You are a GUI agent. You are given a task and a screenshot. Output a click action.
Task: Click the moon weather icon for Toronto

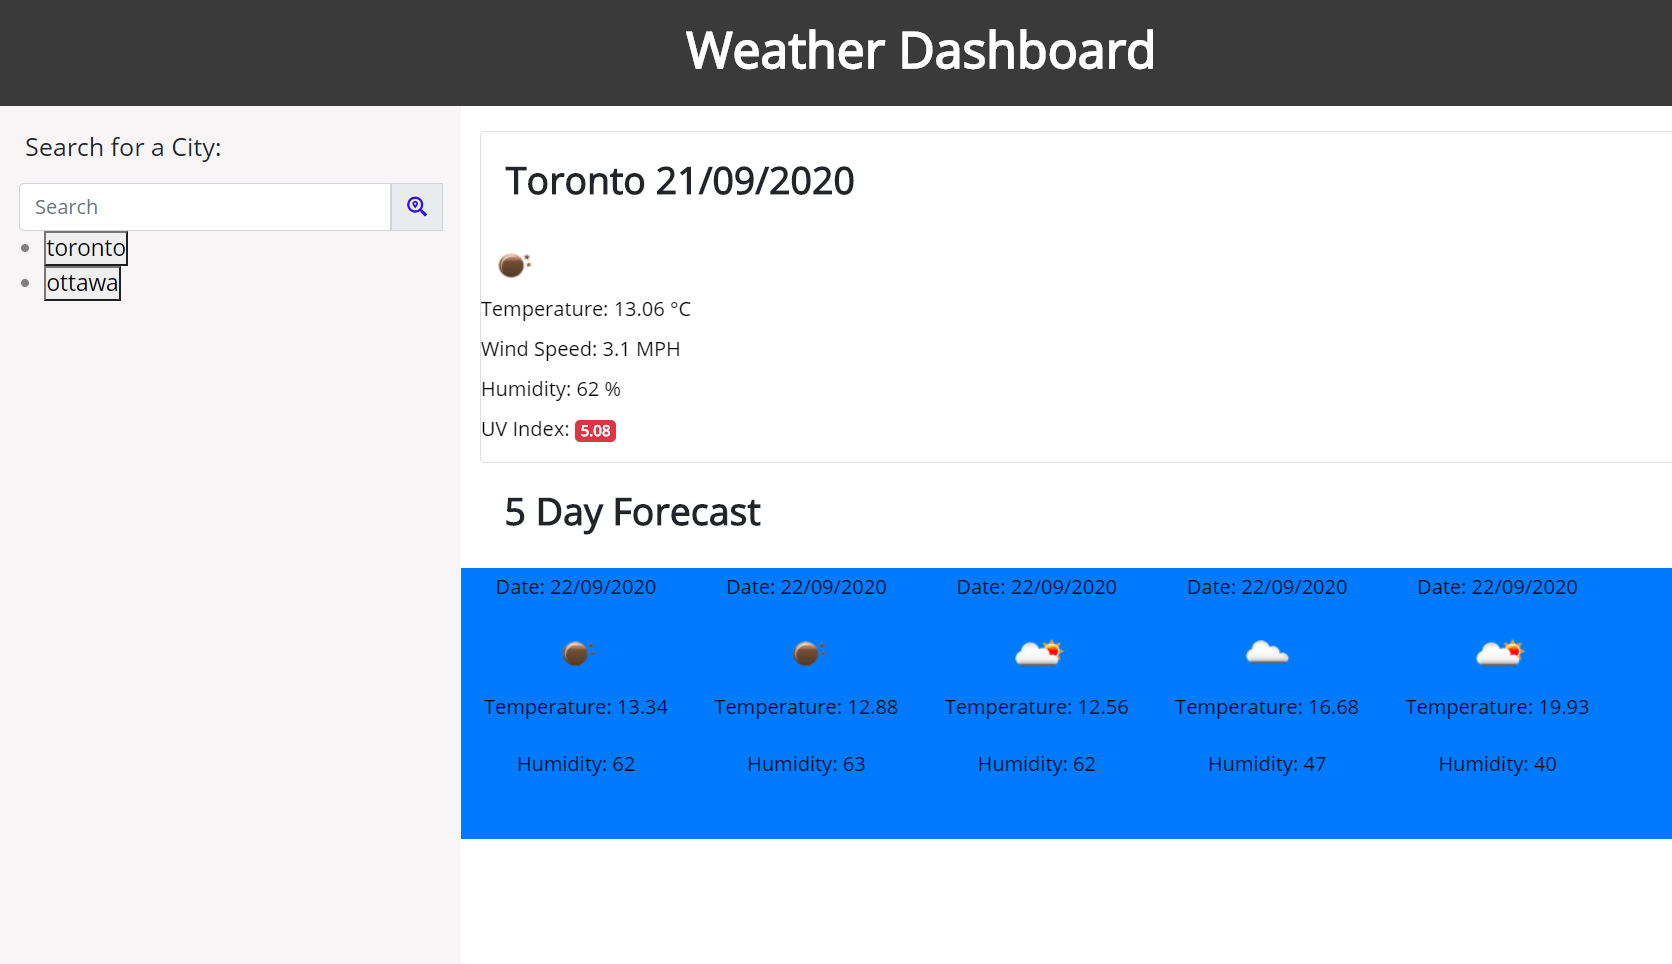coord(514,264)
